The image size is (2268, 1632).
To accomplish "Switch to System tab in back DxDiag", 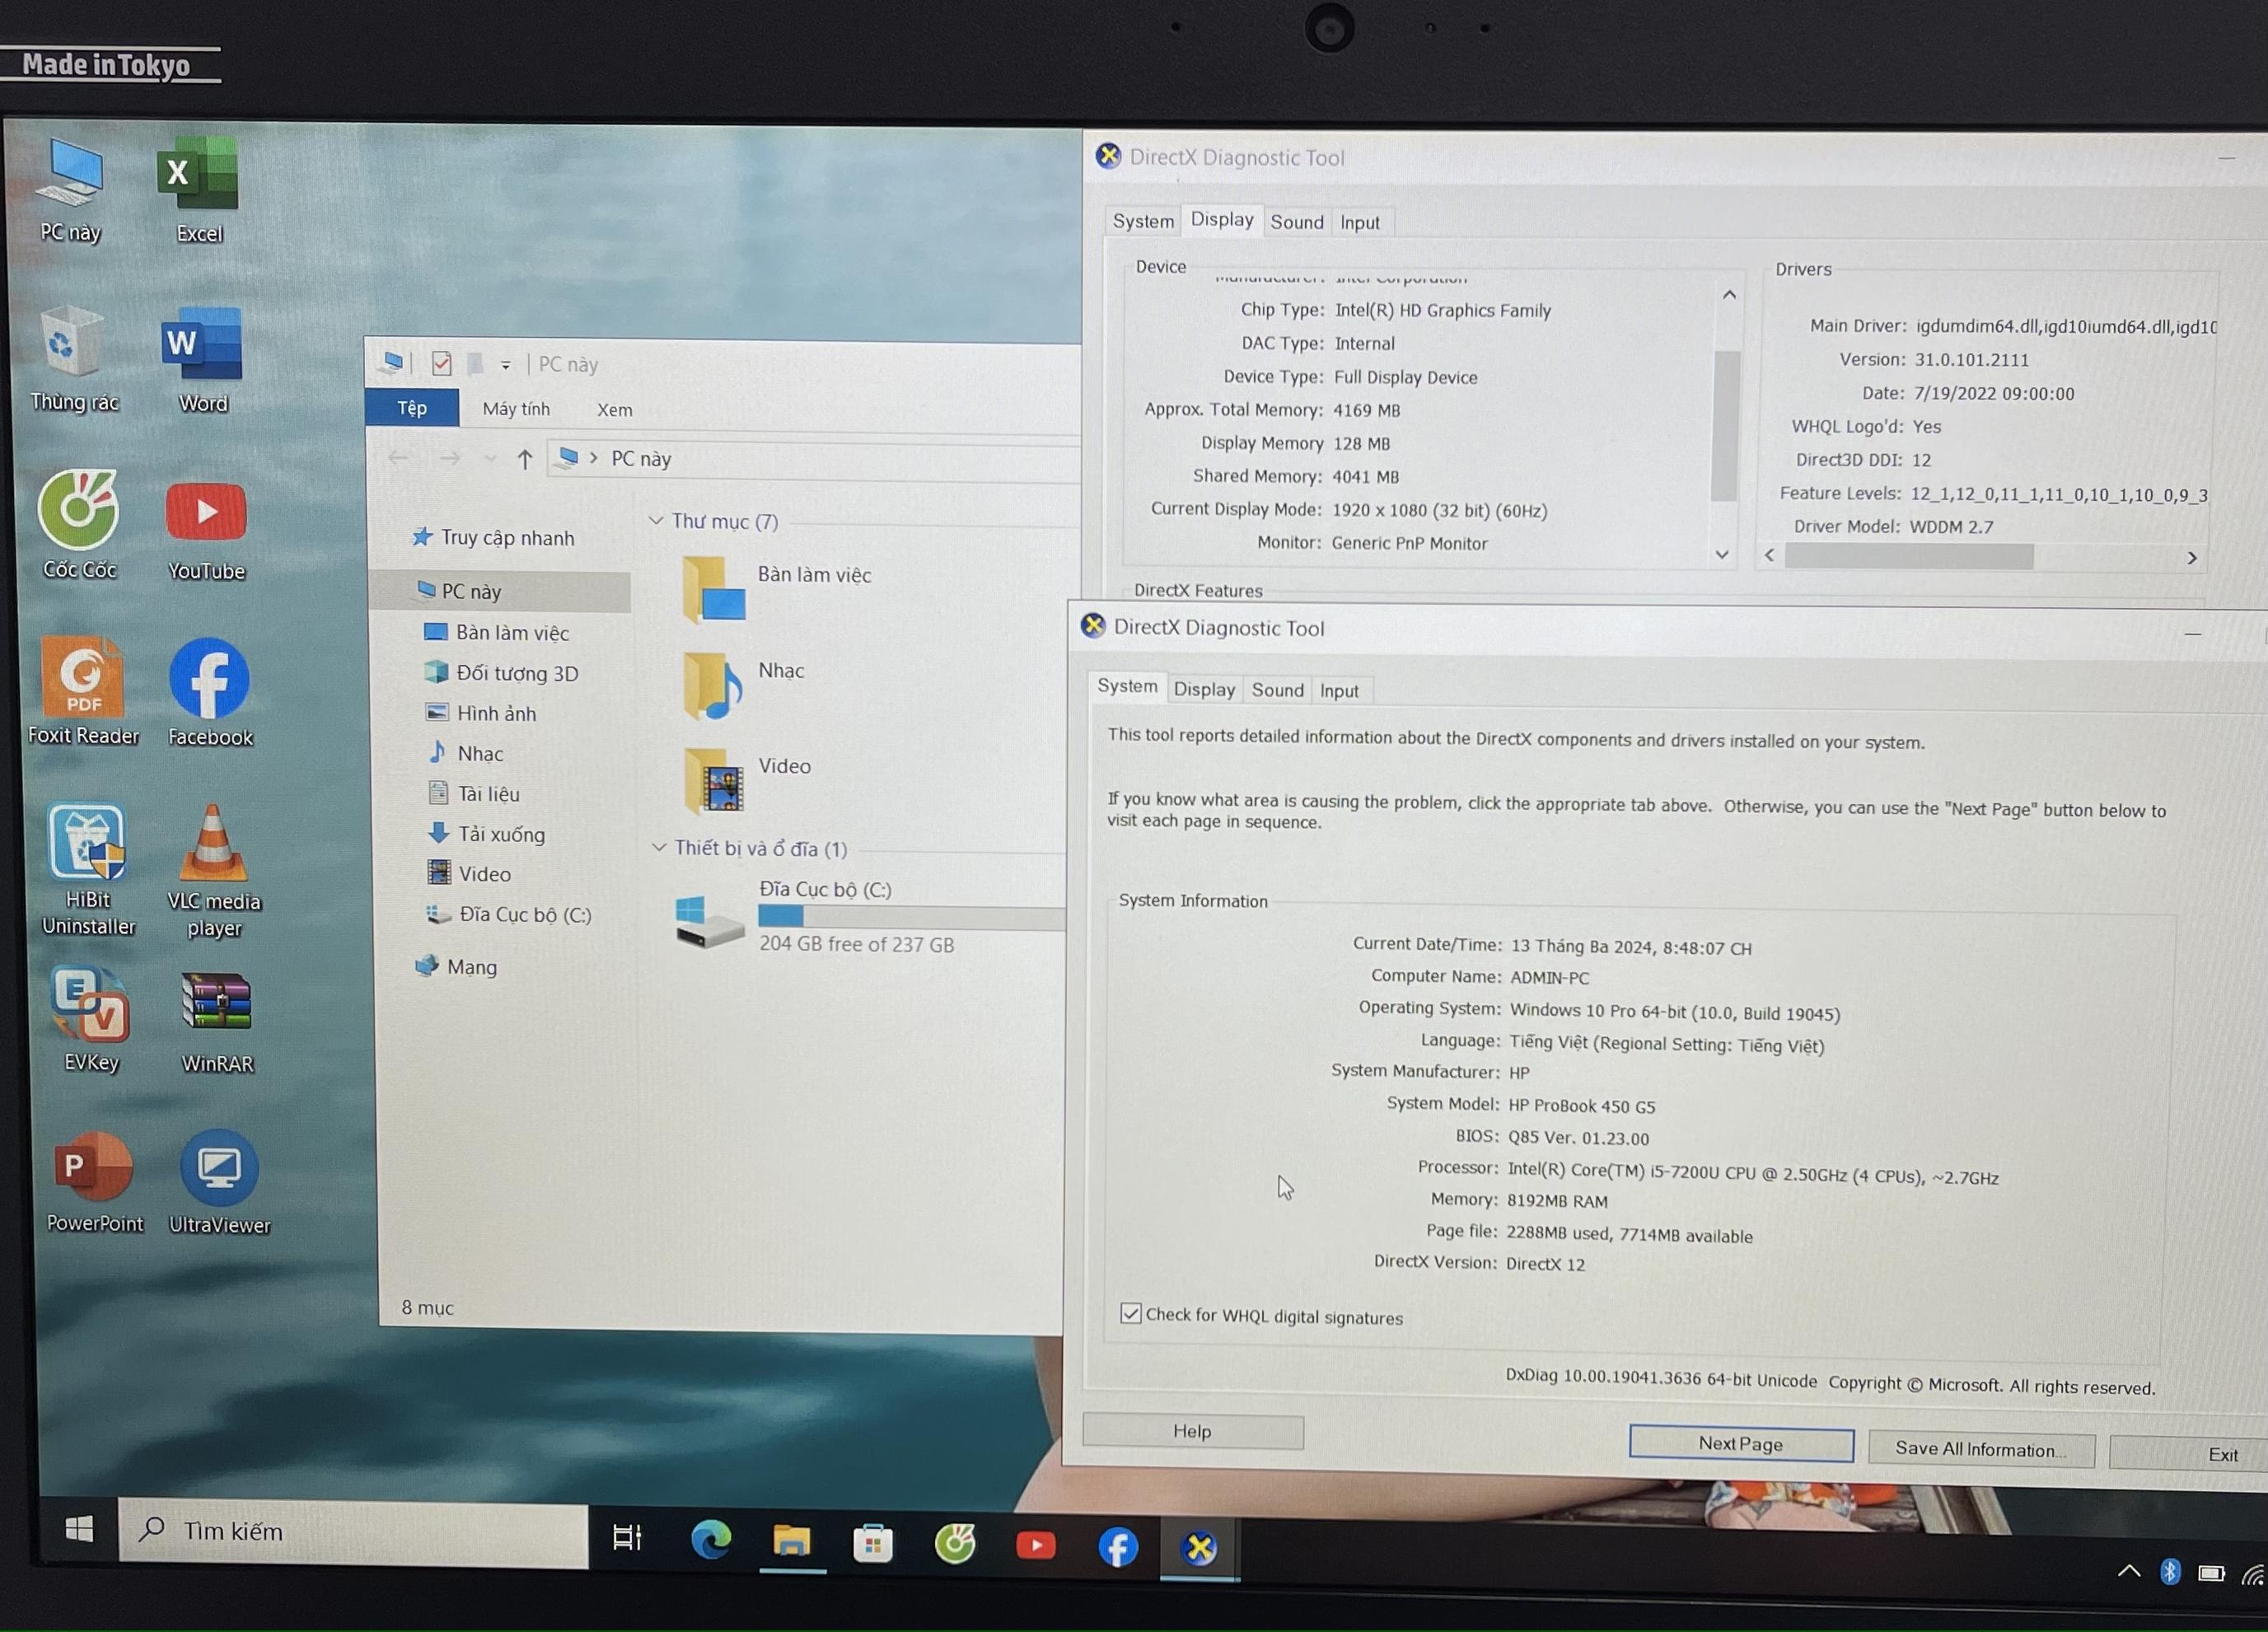I will tap(1143, 221).
